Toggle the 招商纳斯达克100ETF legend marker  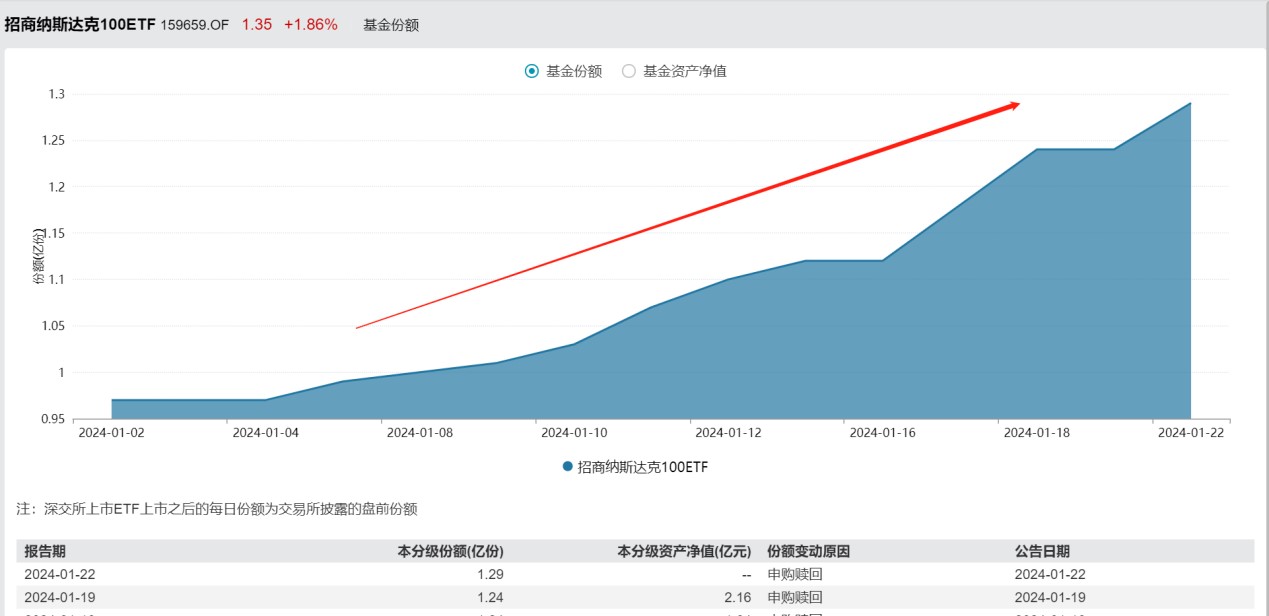point(568,467)
